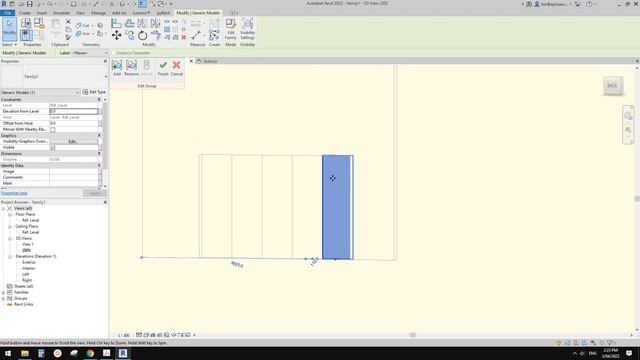Click the Measure tool icon
Screen dimensions: 640x360
click(x=196, y=36)
